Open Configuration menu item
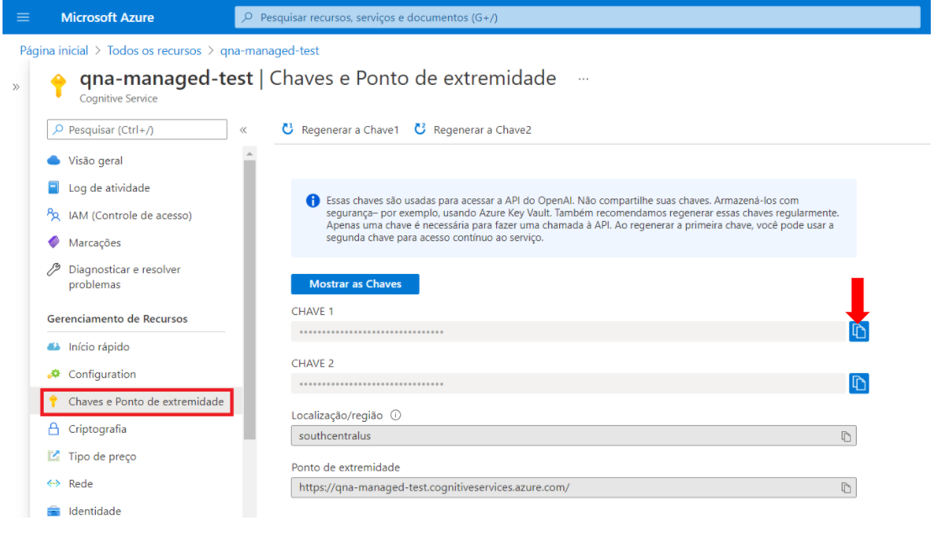This screenshot has height=542, width=940. pyautogui.click(x=102, y=374)
